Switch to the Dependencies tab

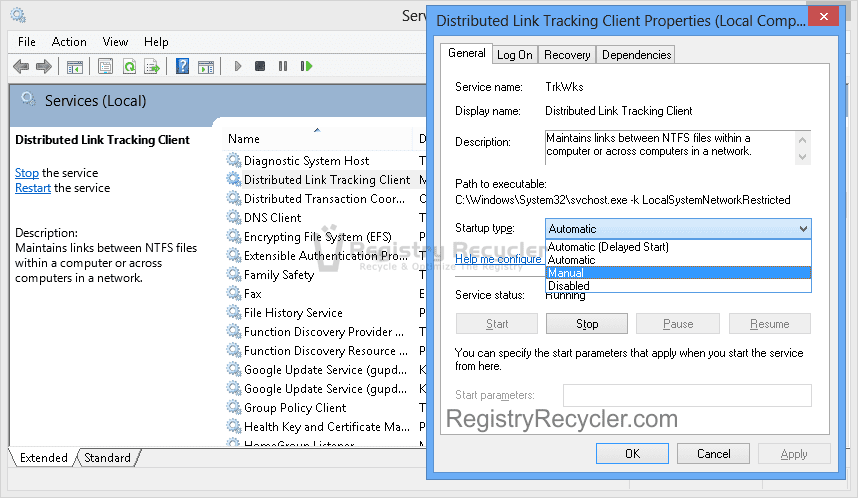tap(636, 55)
